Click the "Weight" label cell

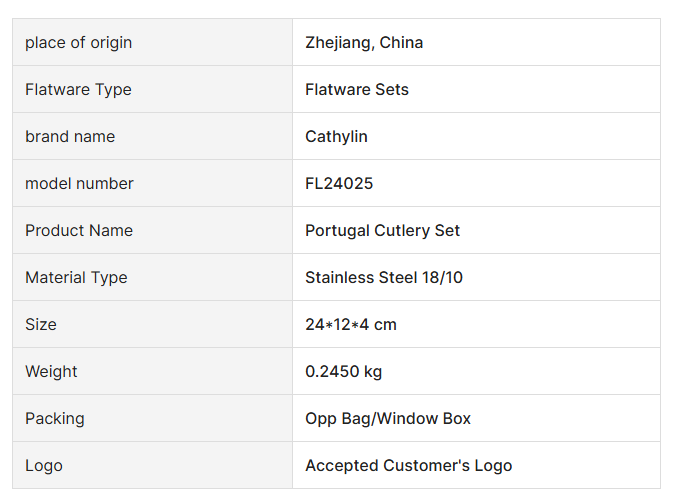pos(51,371)
